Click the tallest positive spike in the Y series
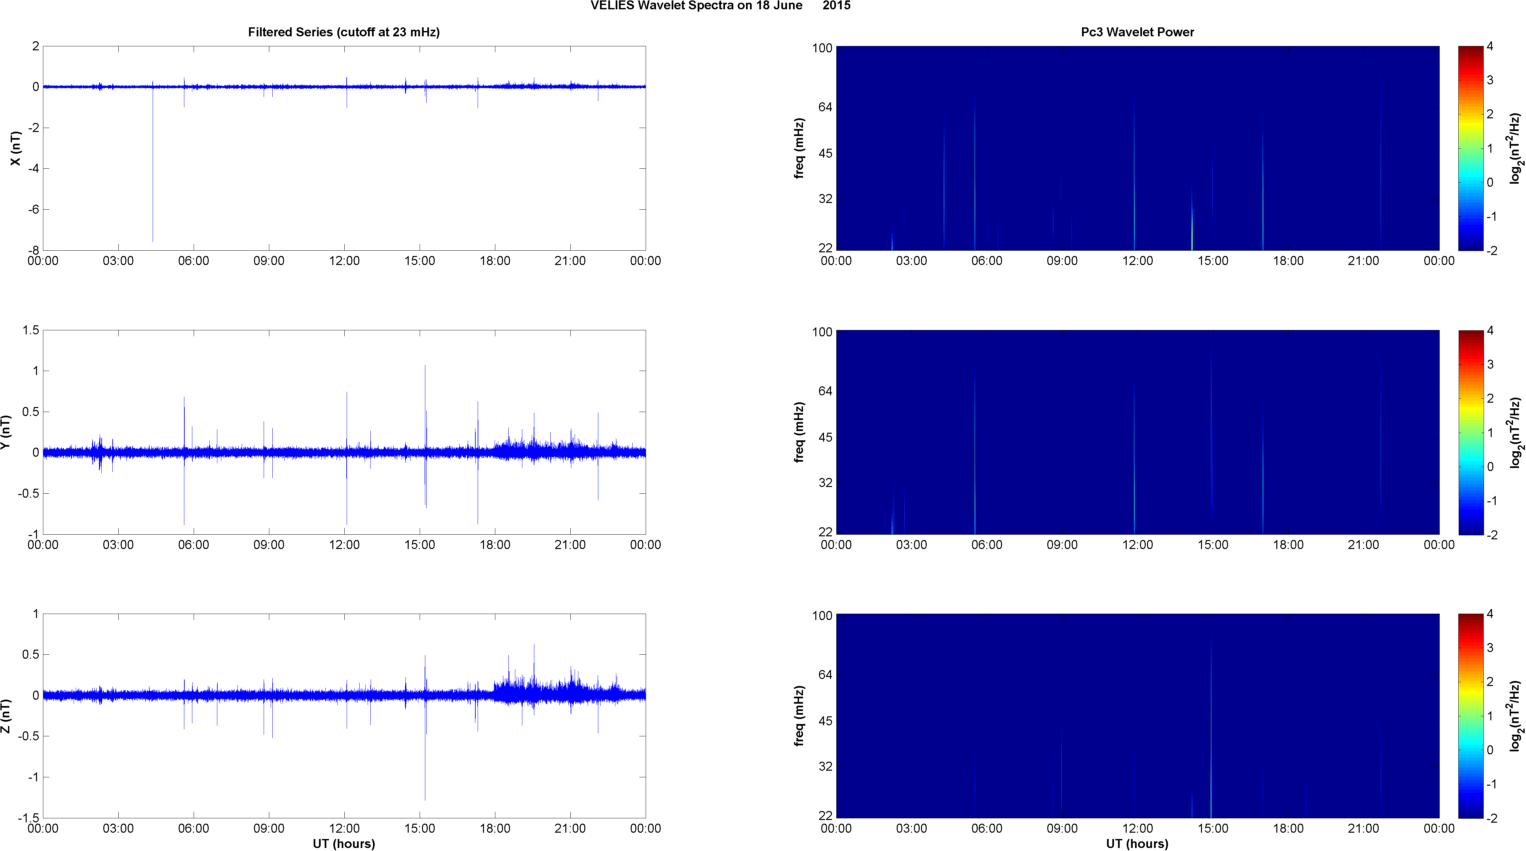The image size is (1526, 851). coord(425,408)
